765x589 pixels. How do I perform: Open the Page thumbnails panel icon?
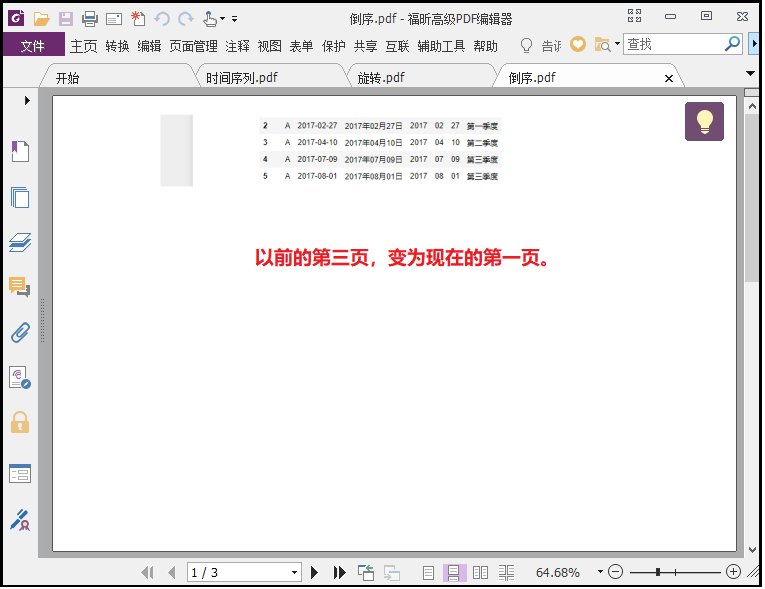coord(20,197)
